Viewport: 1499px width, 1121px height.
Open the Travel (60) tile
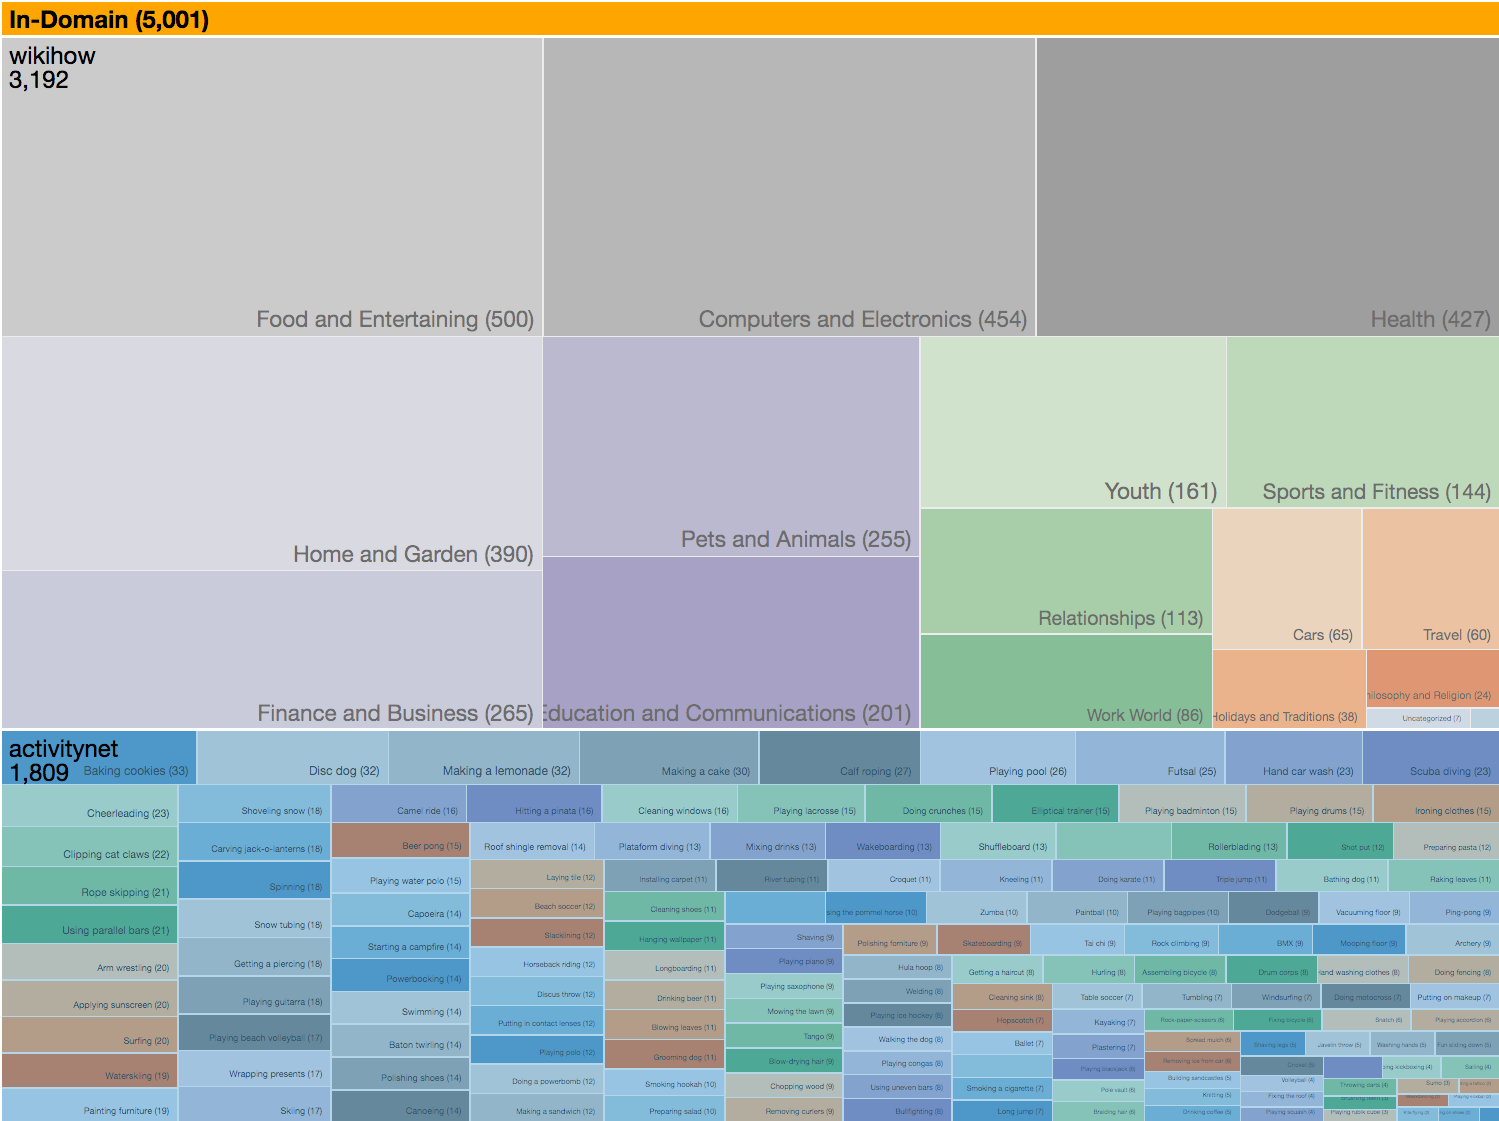[1431, 579]
